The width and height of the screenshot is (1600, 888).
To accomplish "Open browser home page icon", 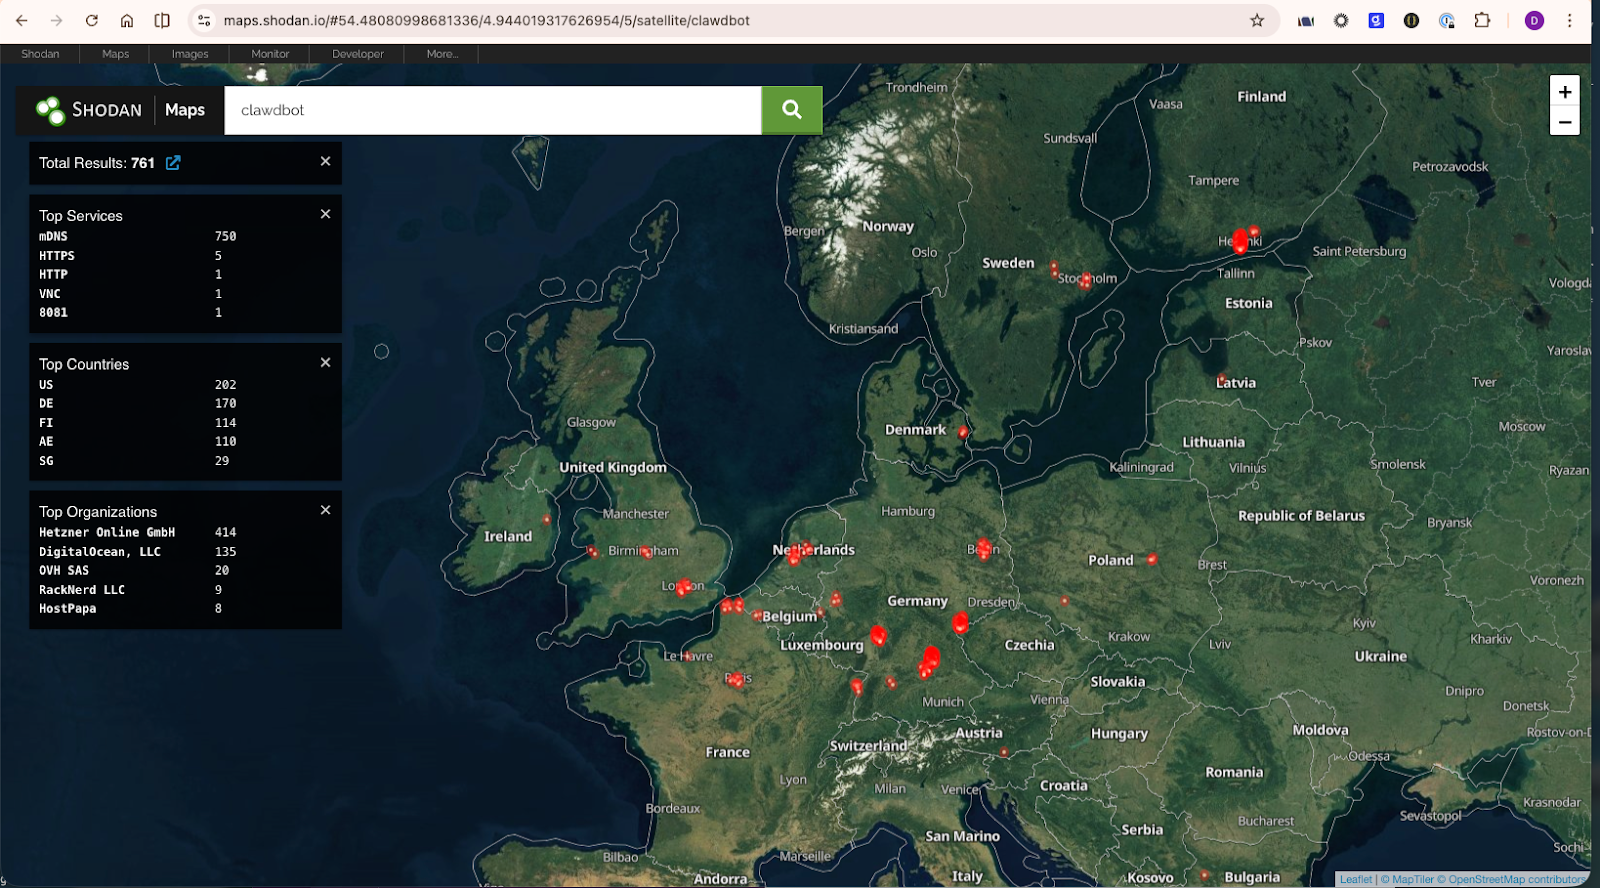I will (x=127, y=20).
